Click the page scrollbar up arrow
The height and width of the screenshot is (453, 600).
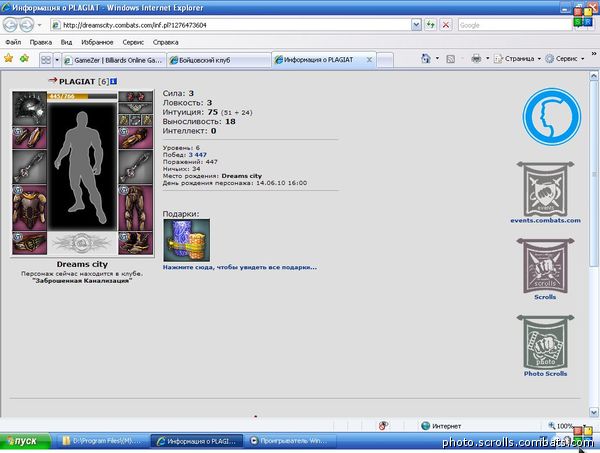pyautogui.click(x=593, y=75)
